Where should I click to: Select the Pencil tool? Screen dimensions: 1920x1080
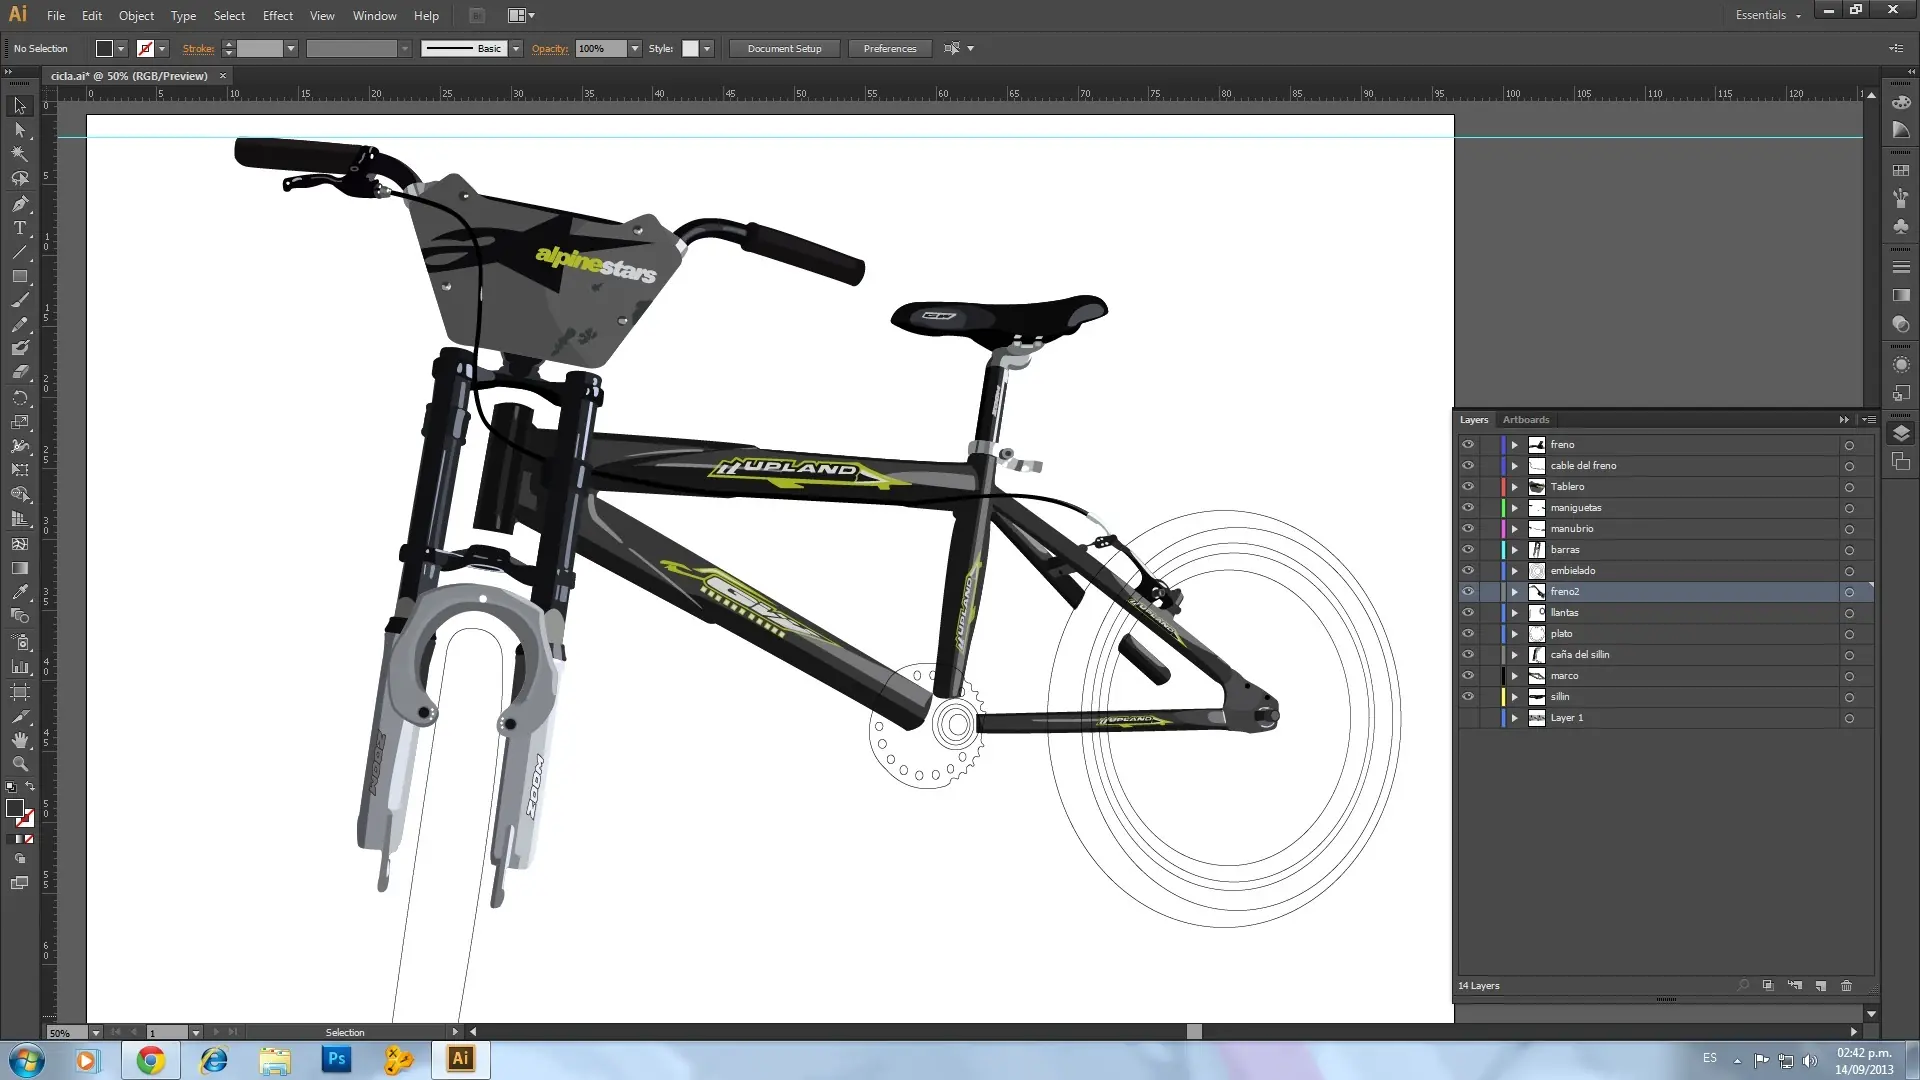20,324
